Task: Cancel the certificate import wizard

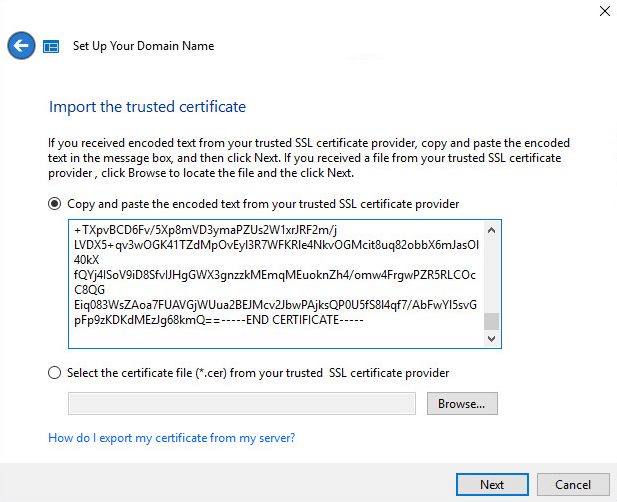Action: pos(573,484)
